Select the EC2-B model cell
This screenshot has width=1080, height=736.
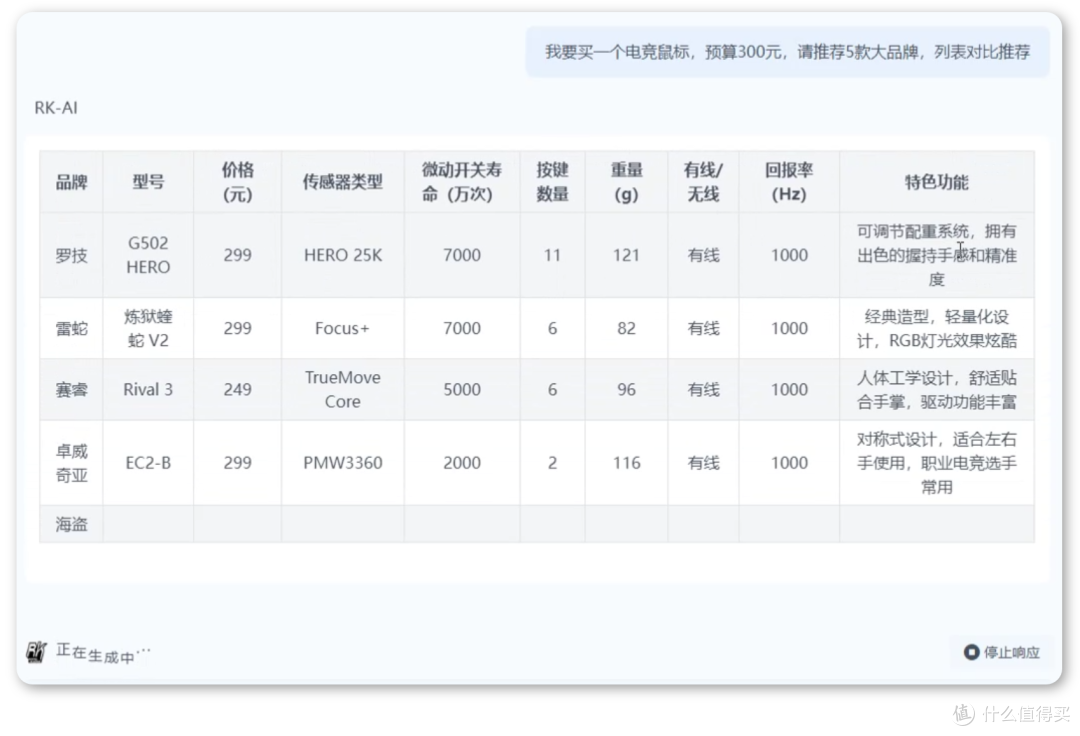pyautogui.click(x=148, y=463)
